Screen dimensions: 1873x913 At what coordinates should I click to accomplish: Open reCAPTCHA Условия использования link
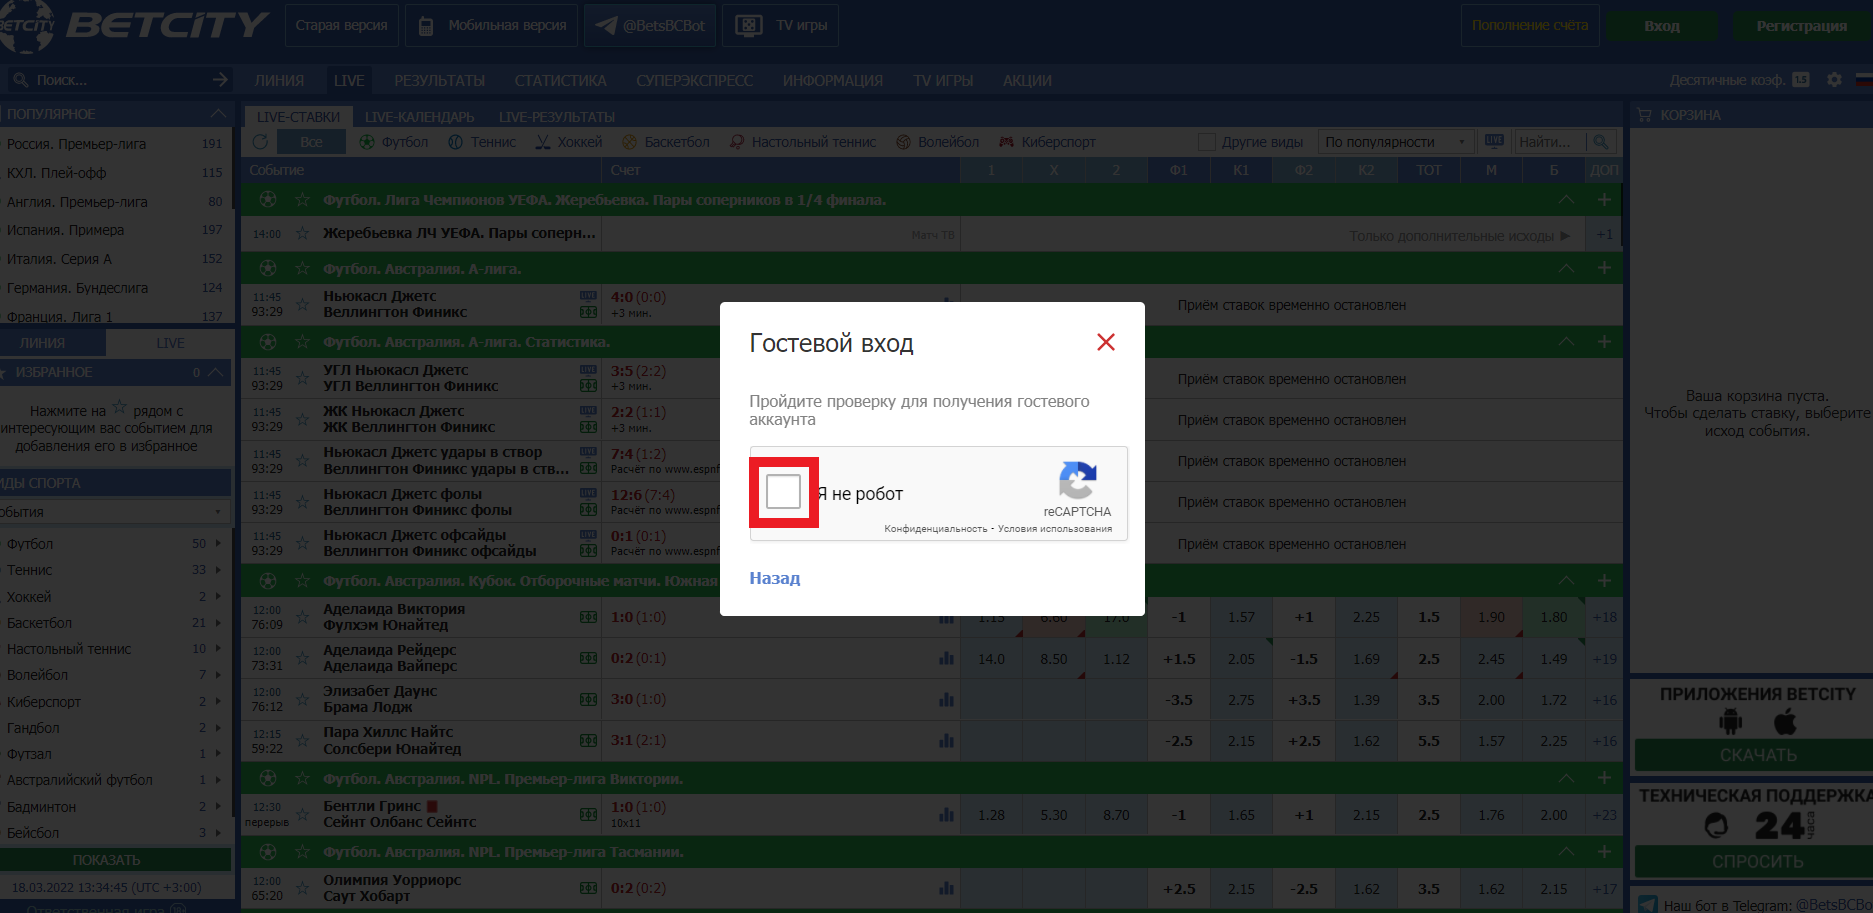[x=1055, y=529]
